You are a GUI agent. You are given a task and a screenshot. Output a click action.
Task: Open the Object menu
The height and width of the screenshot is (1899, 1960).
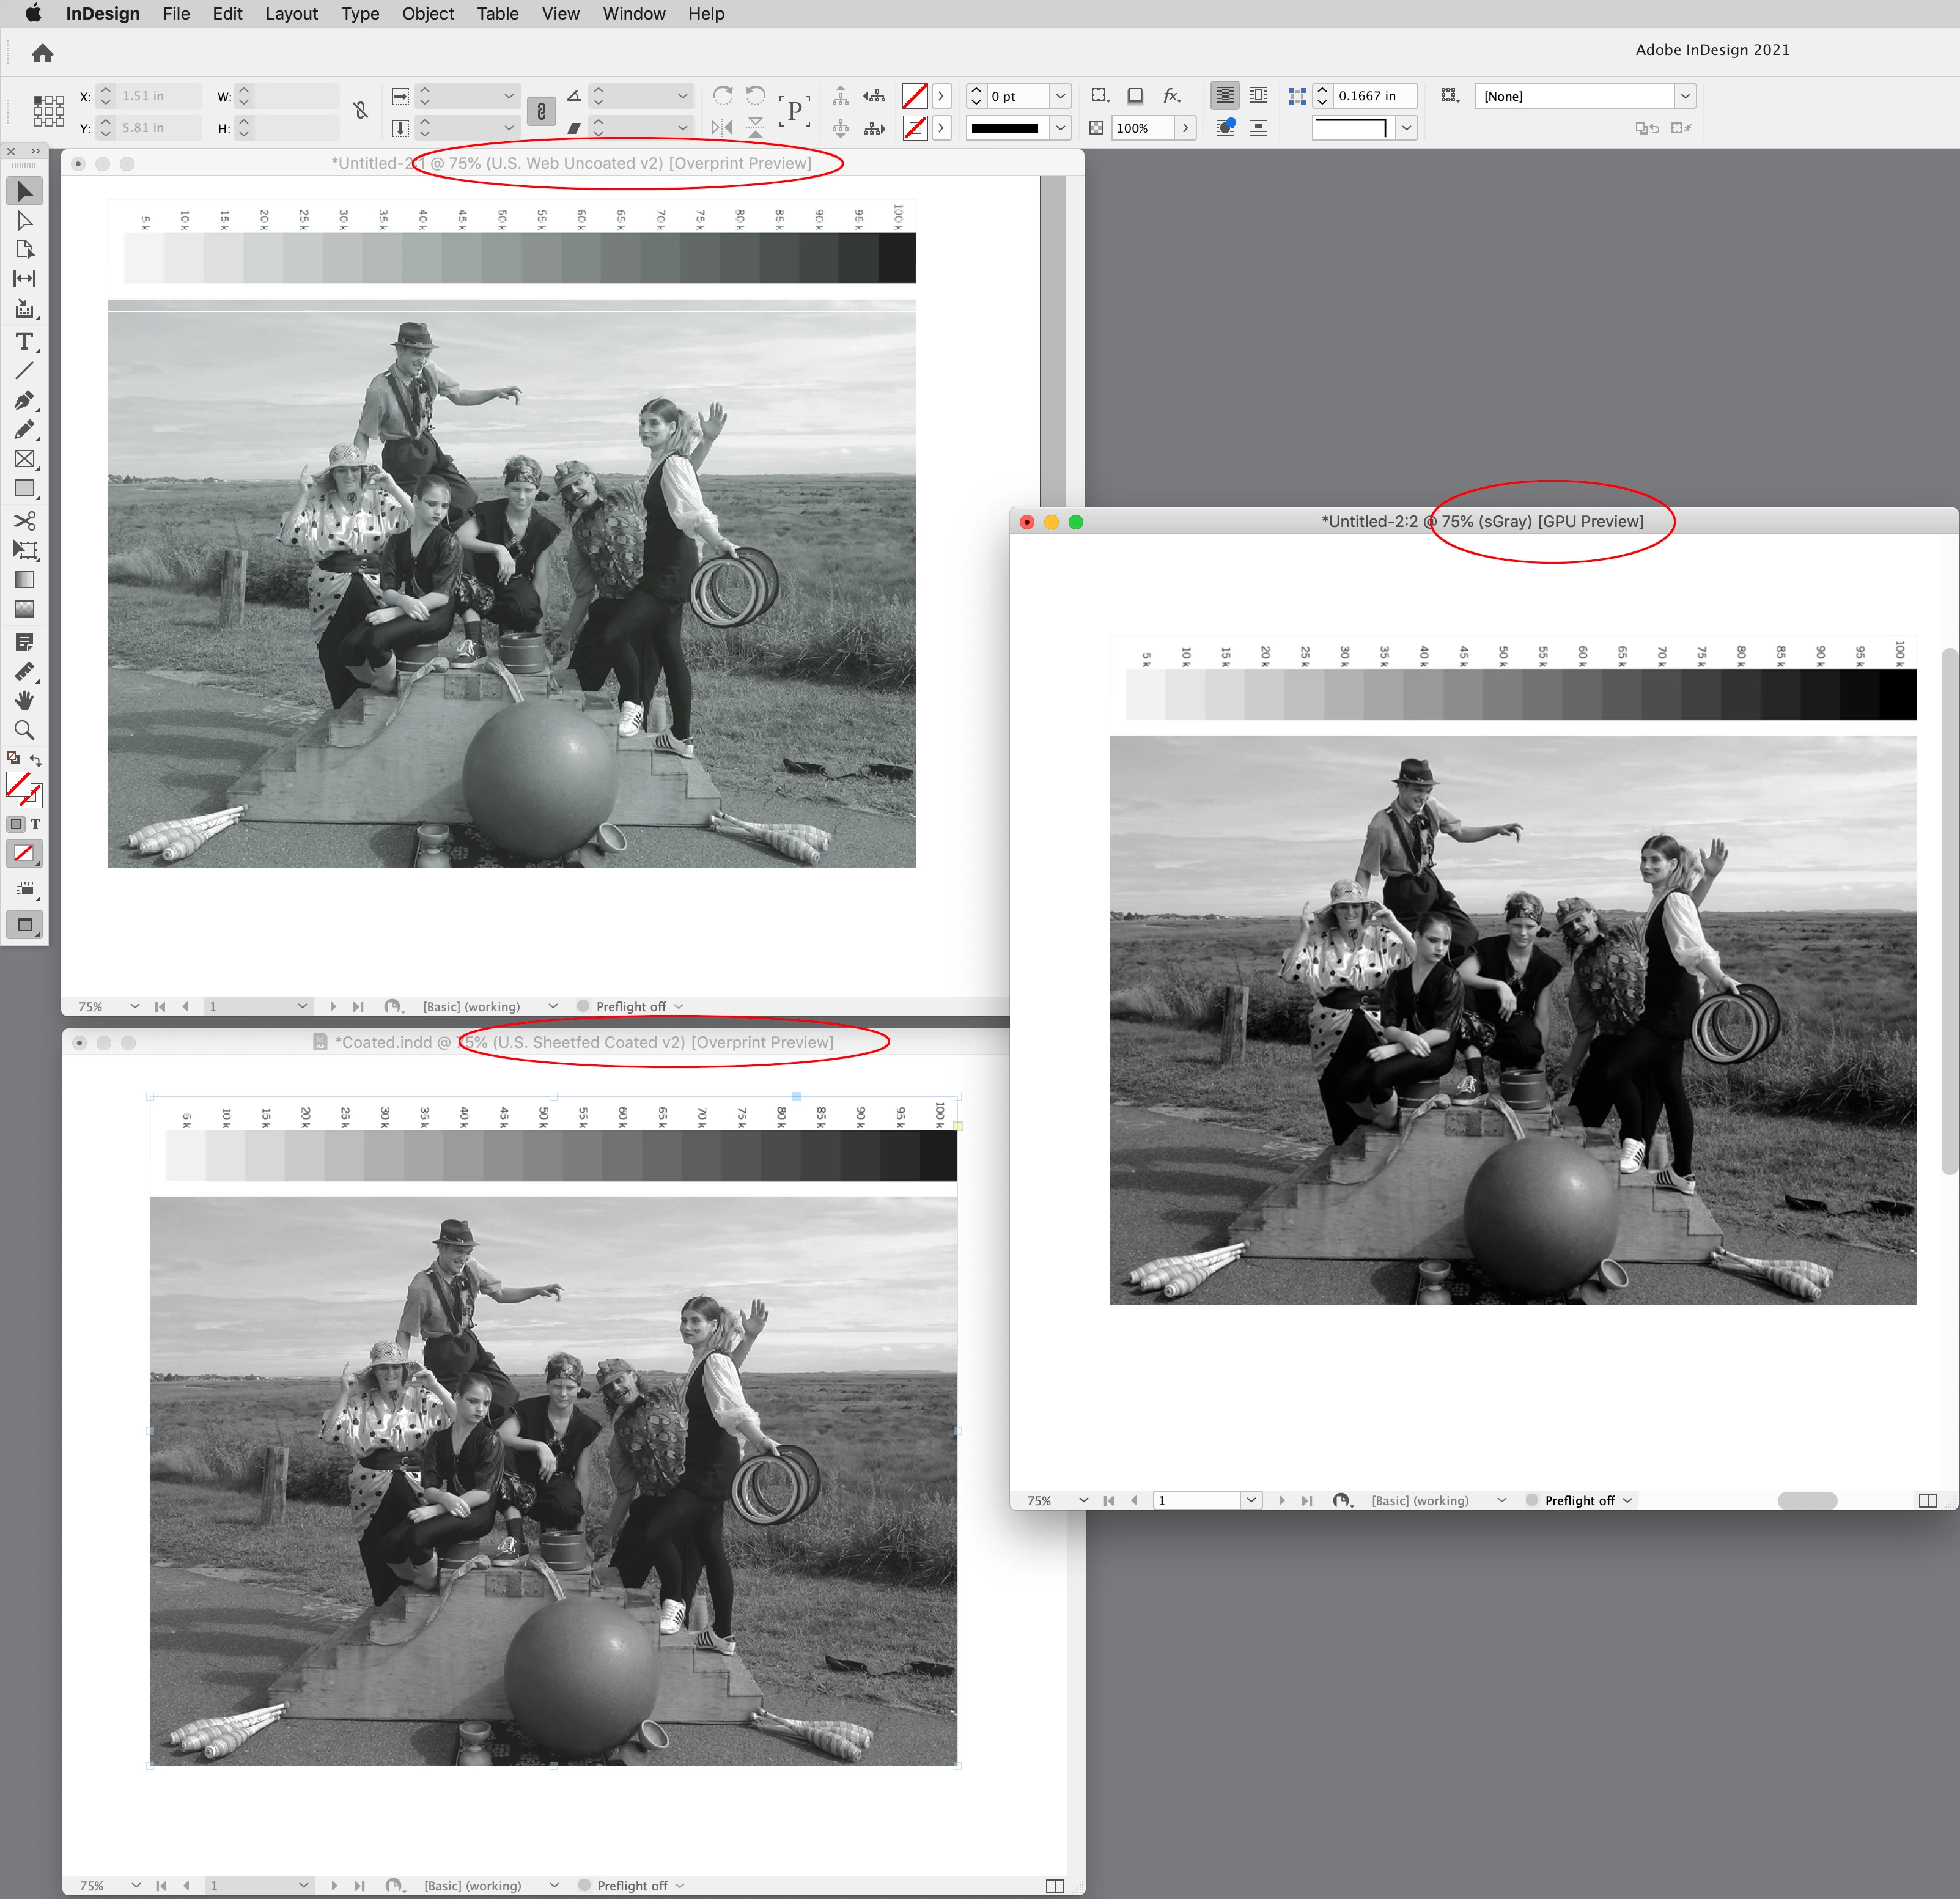427,14
